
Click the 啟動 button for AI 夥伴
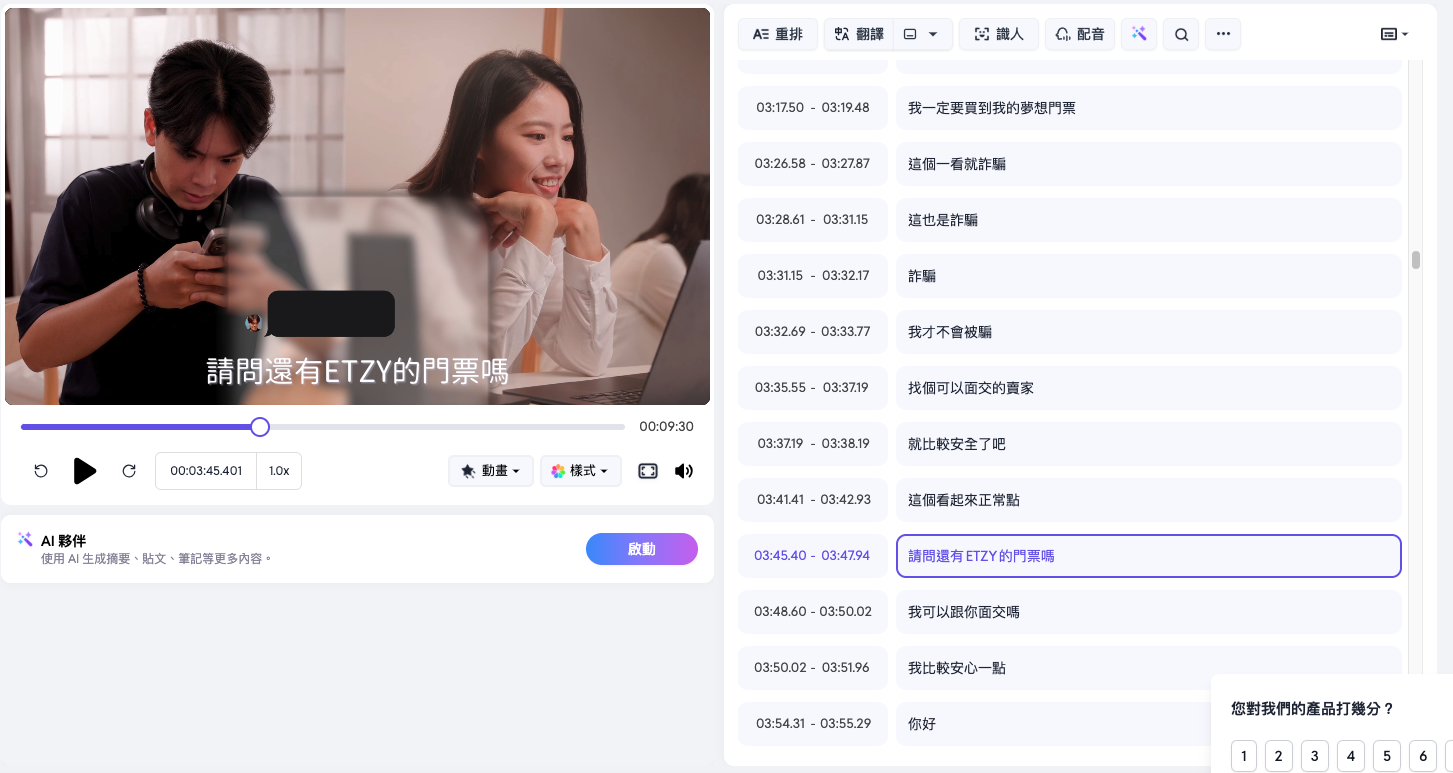pos(641,549)
